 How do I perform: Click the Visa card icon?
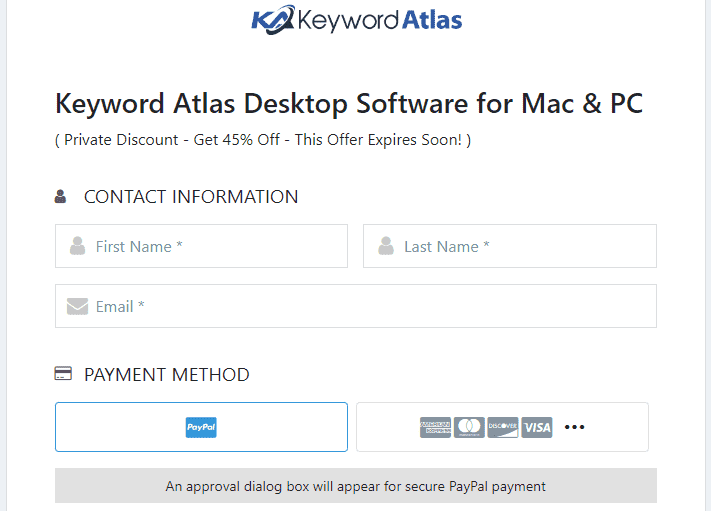coord(537,427)
